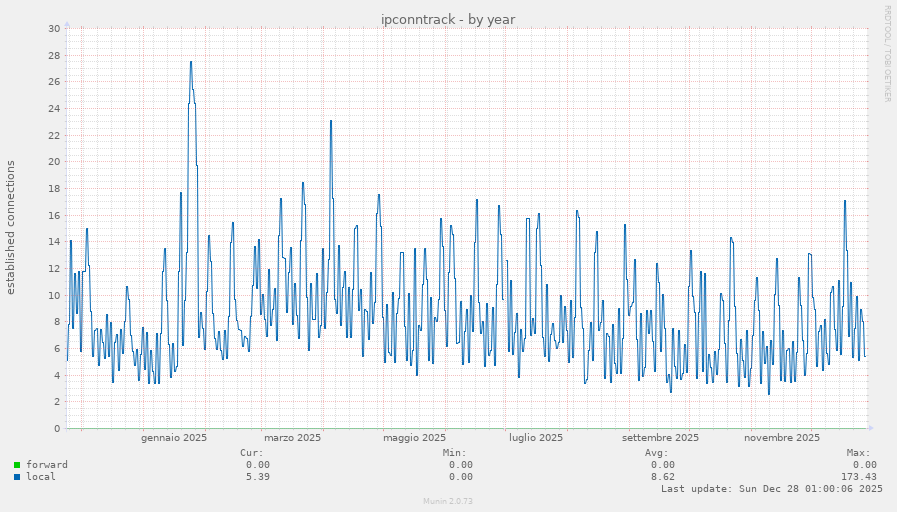Click the local Cur value 5.39

[257, 477]
